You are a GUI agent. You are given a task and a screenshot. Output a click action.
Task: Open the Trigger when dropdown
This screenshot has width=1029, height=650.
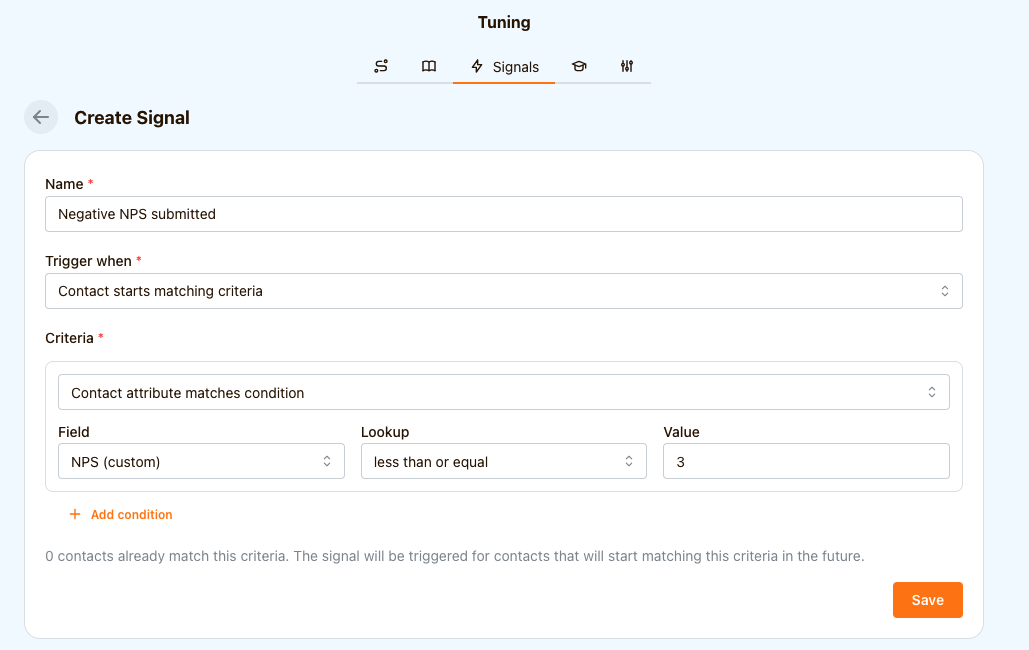click(504, 291)
